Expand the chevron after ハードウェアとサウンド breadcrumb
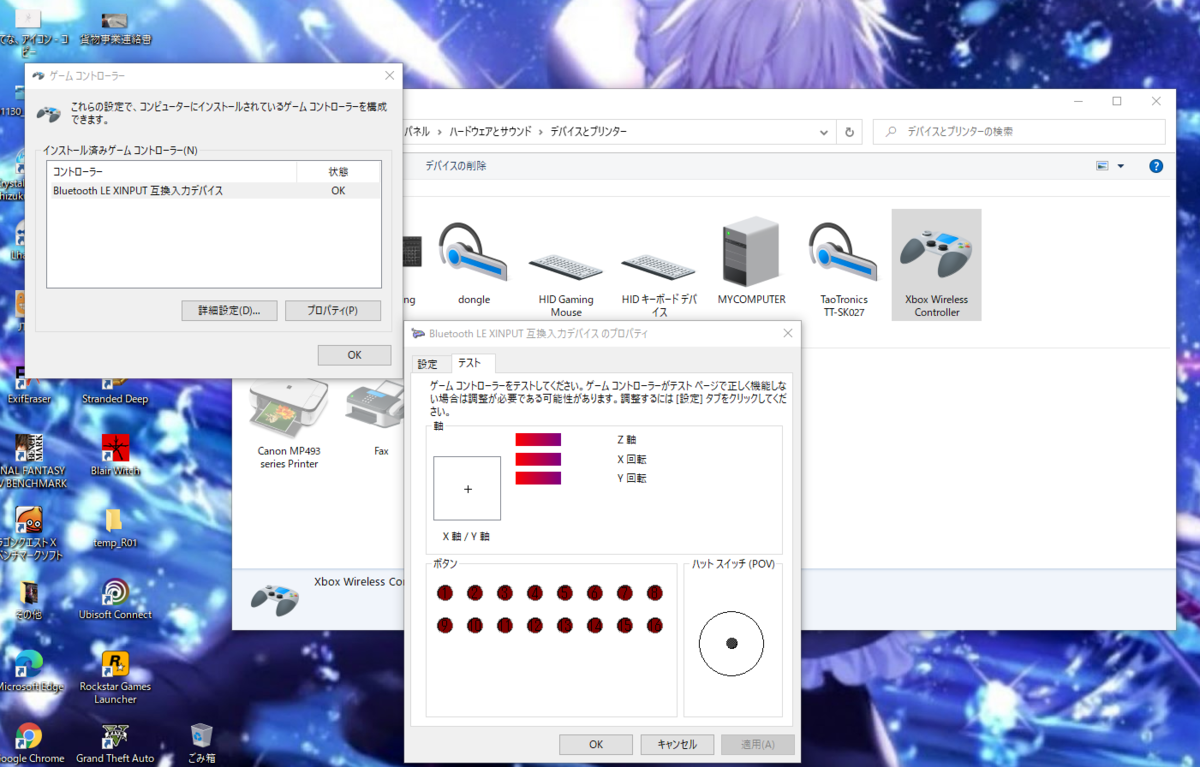1200x767 pixels. tap(540, 132)
